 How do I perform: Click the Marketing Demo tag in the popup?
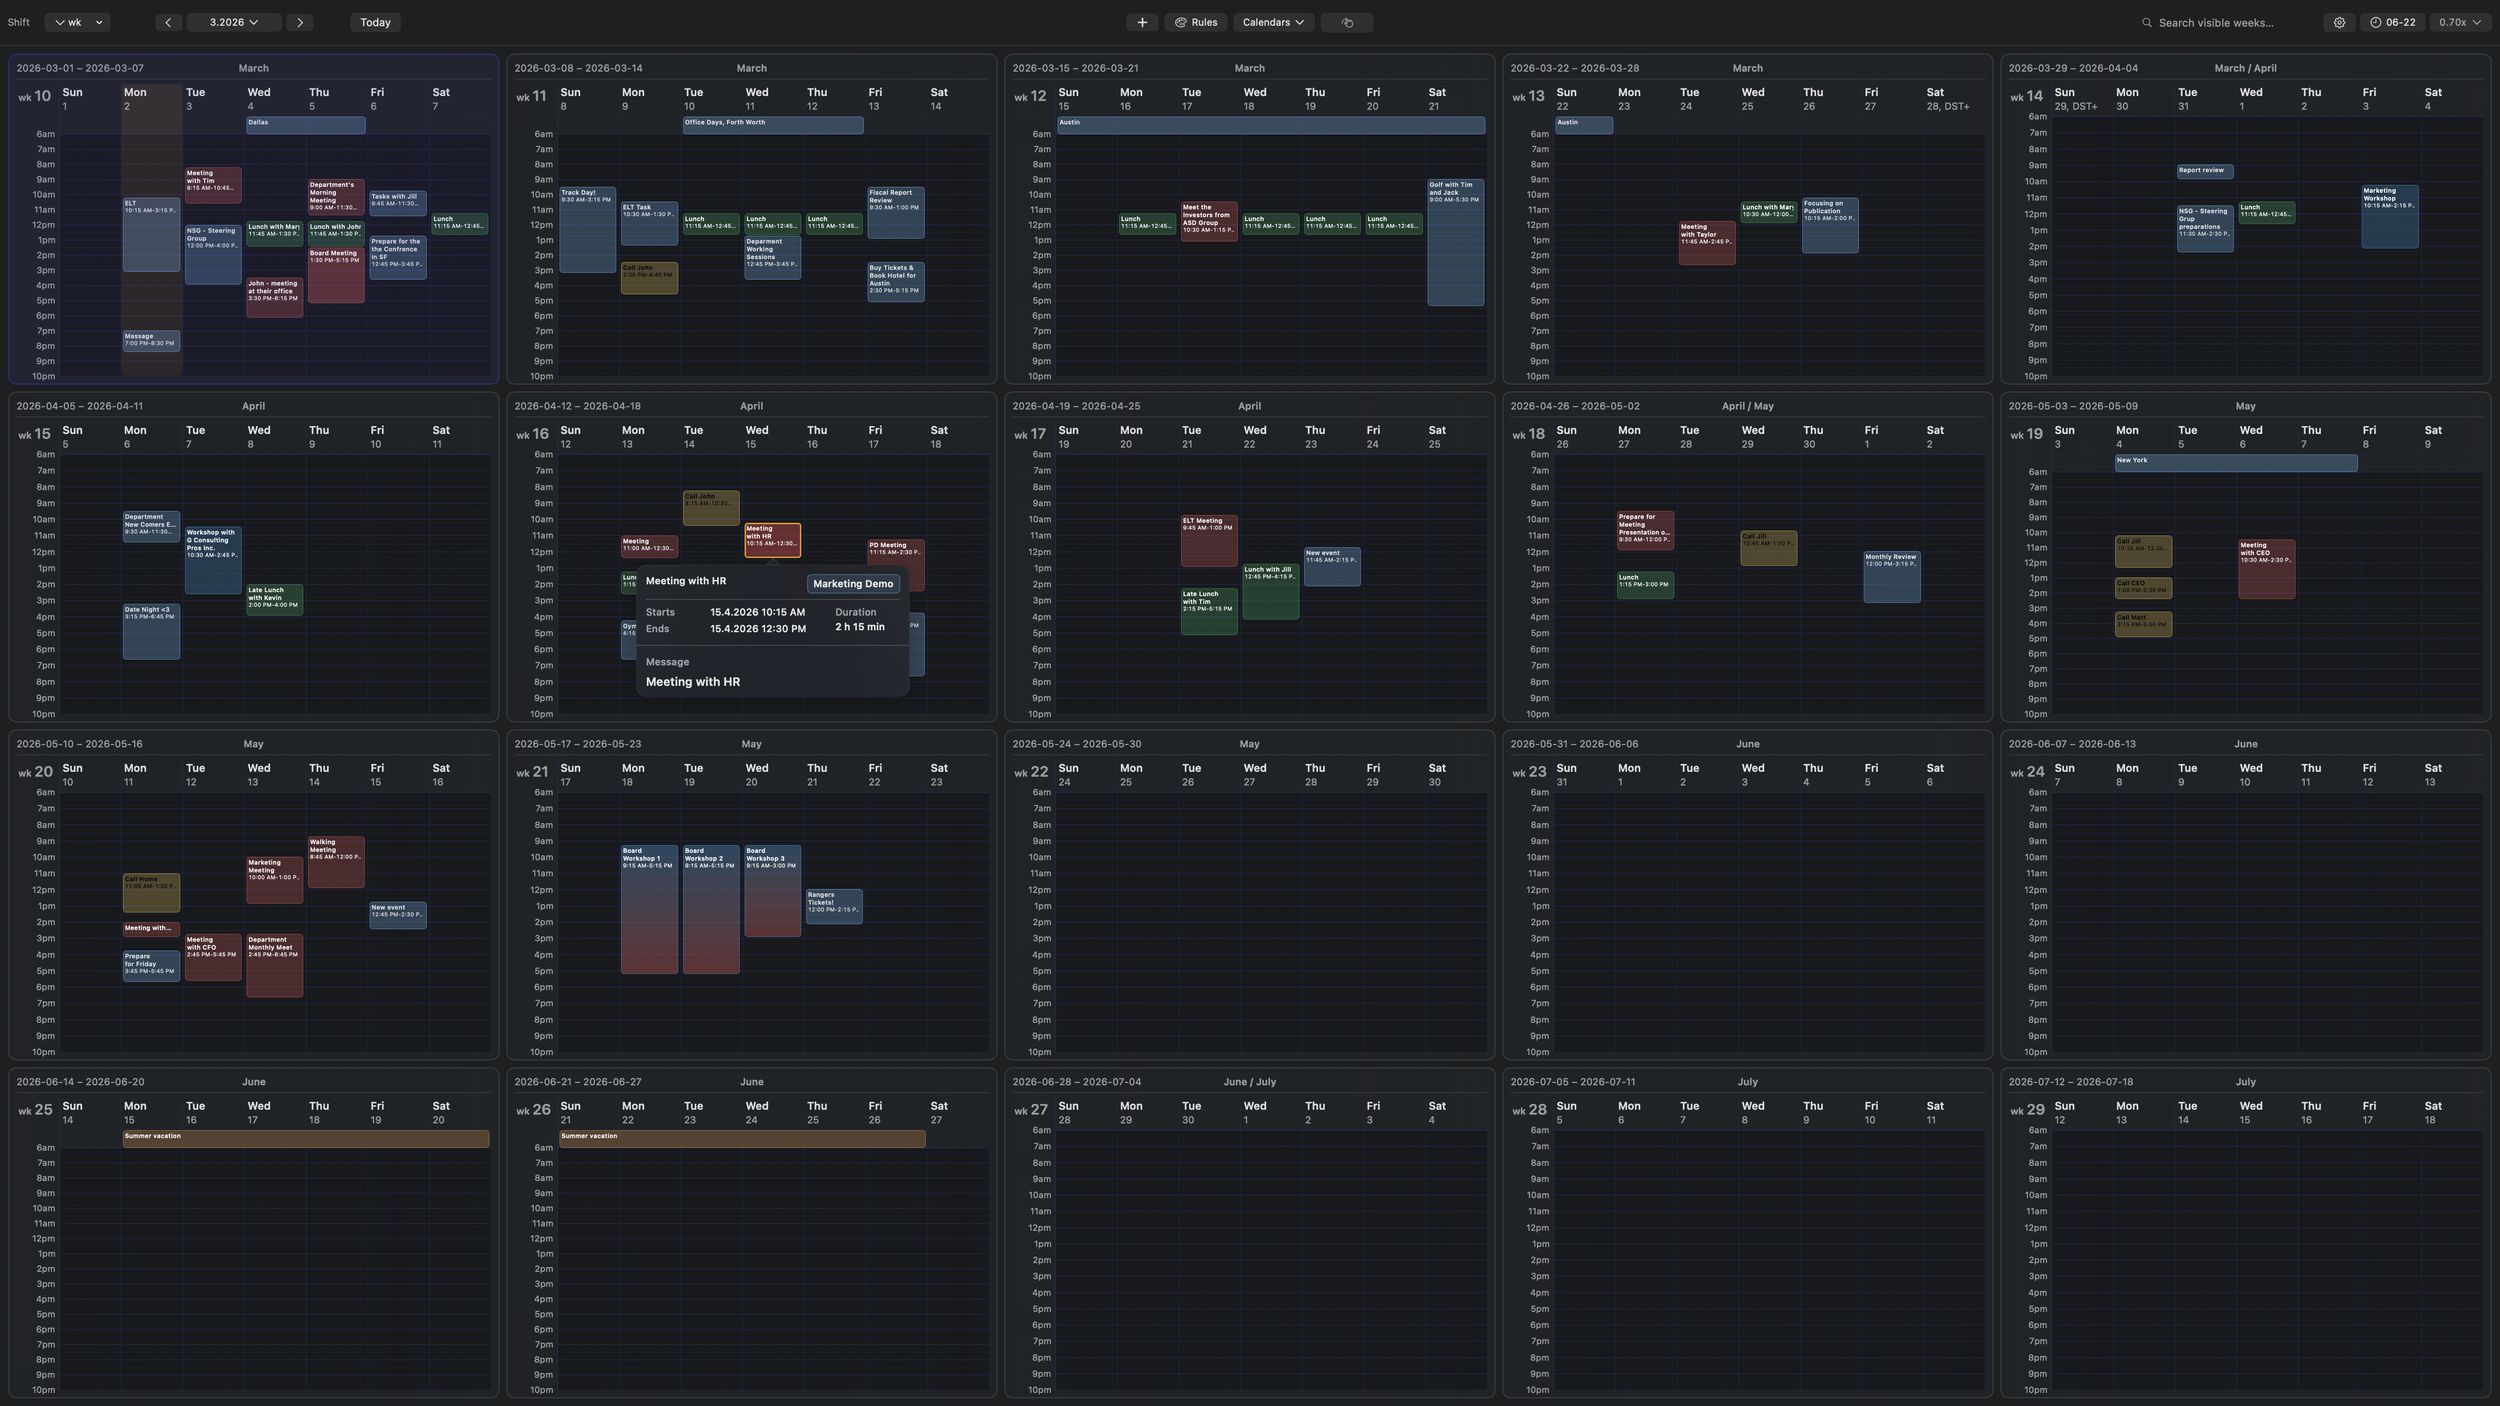pos(853,583)
